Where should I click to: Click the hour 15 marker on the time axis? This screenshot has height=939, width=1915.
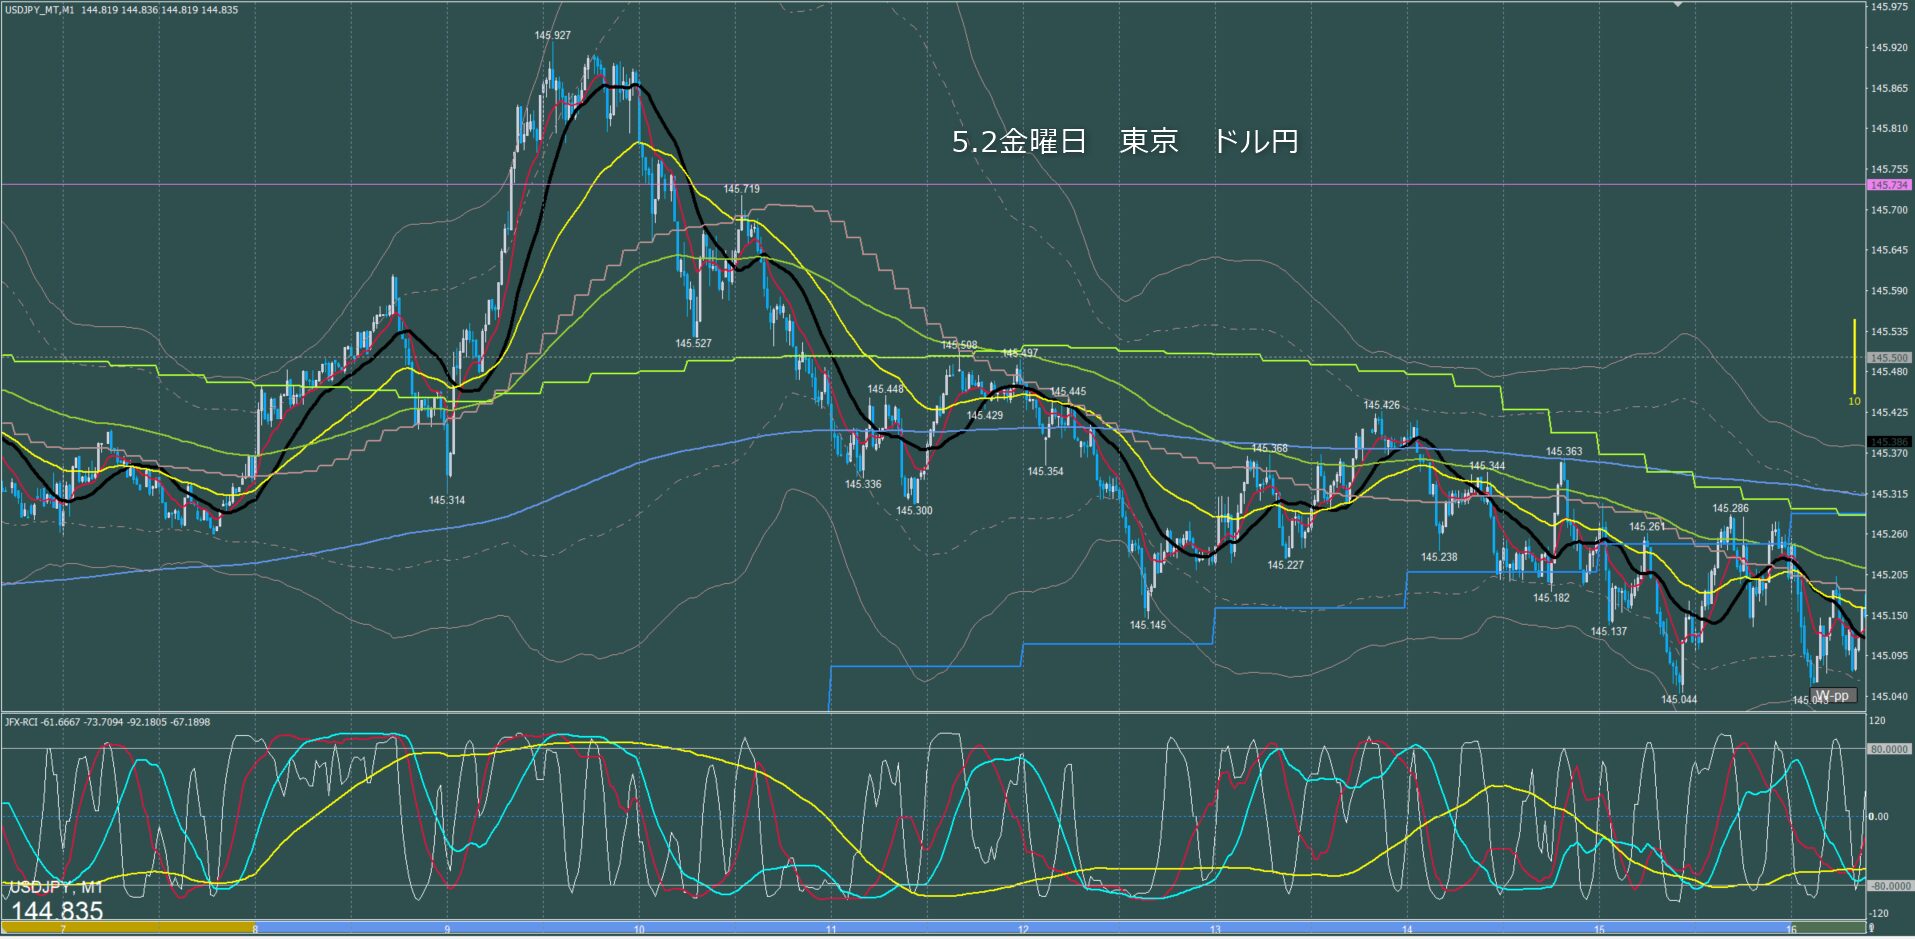(x=1599, y=929)
